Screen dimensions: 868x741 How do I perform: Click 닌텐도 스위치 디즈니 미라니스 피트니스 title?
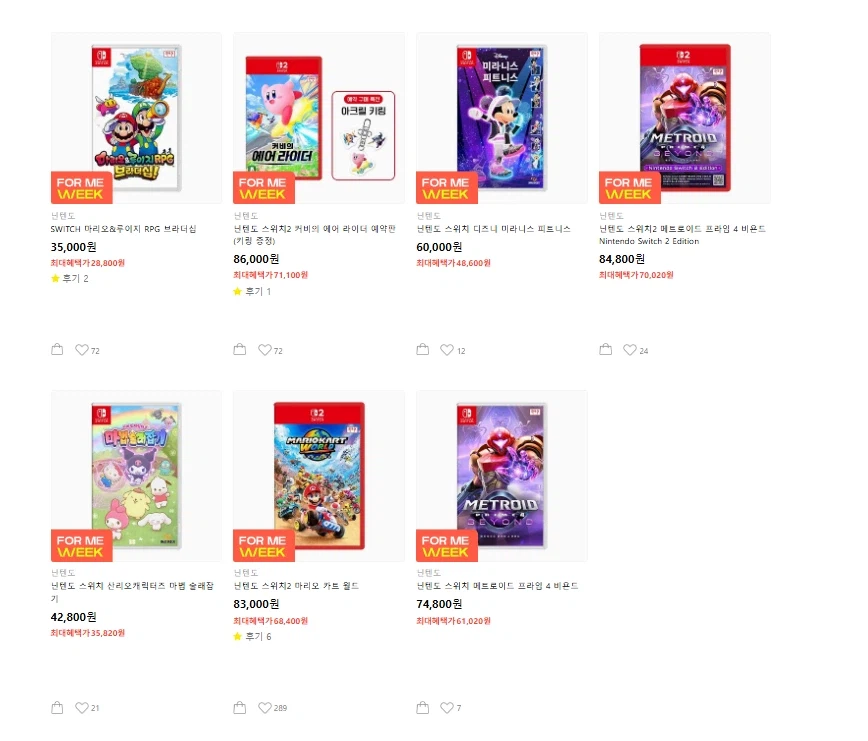pyautogui.click(x=493, y=229)
